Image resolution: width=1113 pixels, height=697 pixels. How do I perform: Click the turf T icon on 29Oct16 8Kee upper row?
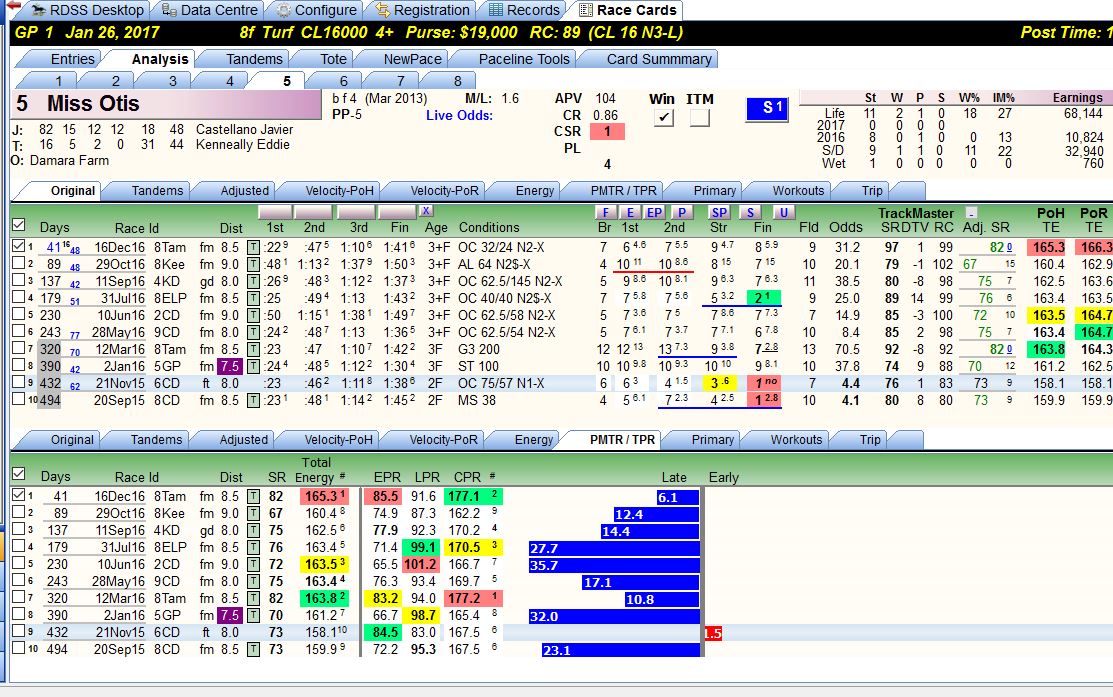click(x=253, y=265)
